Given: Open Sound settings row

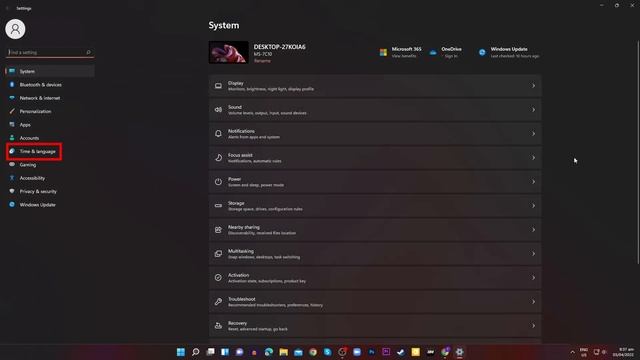Looking at the screenshot, I should coord(375,110).
